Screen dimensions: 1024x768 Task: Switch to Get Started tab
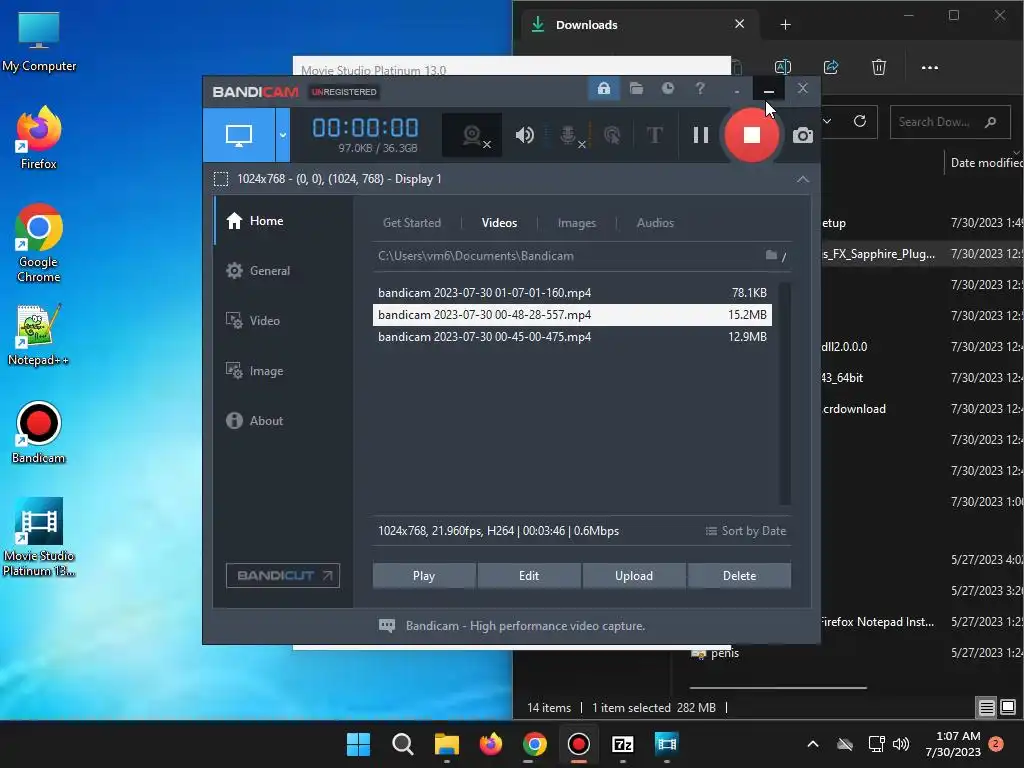pos(411,223)
